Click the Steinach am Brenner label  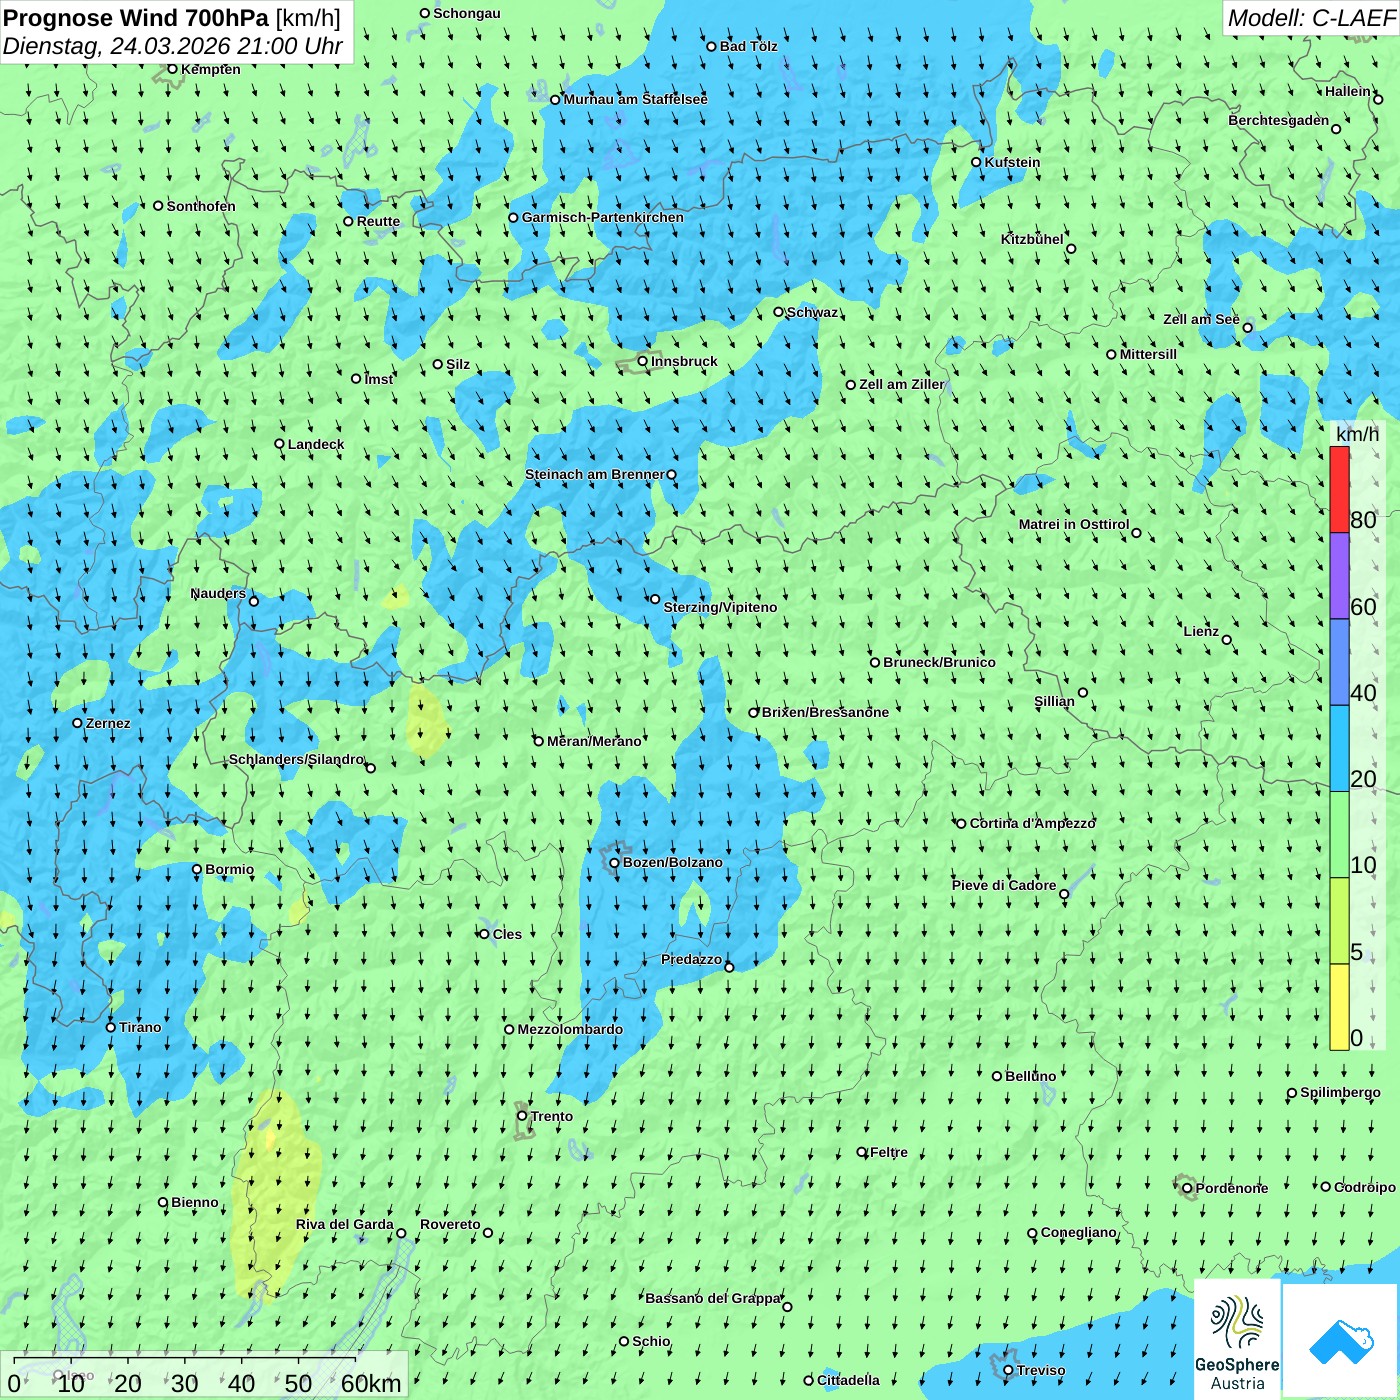(x=595, y=474)
